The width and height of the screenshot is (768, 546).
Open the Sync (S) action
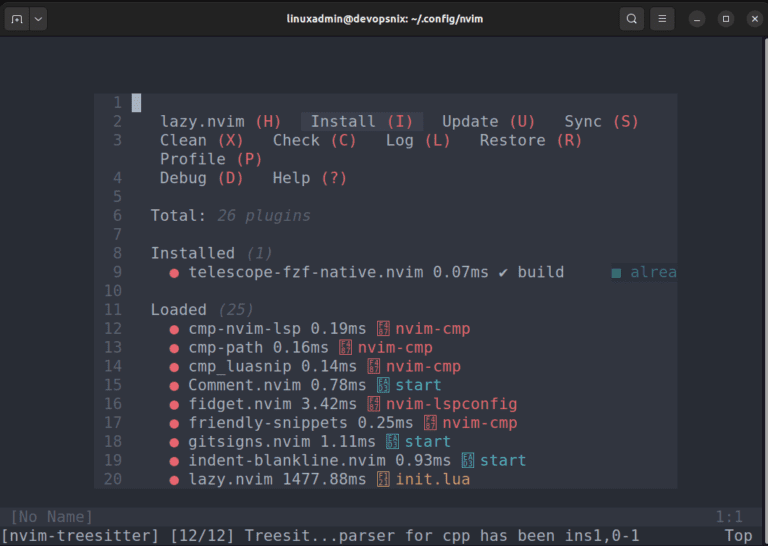point(601,121)
